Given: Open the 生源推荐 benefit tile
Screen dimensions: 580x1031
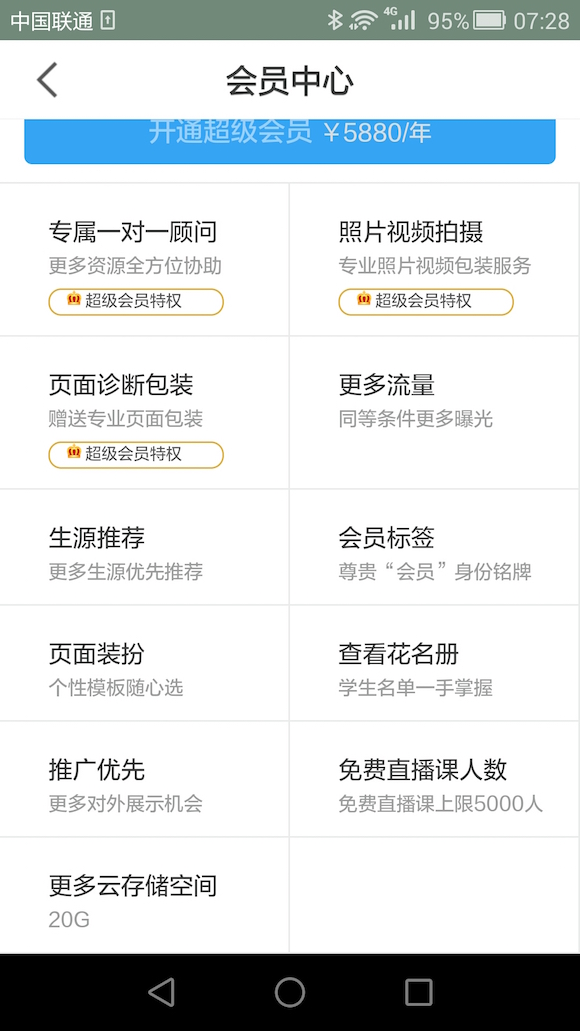Looking at the screenshot, I should tap(145, 547).
